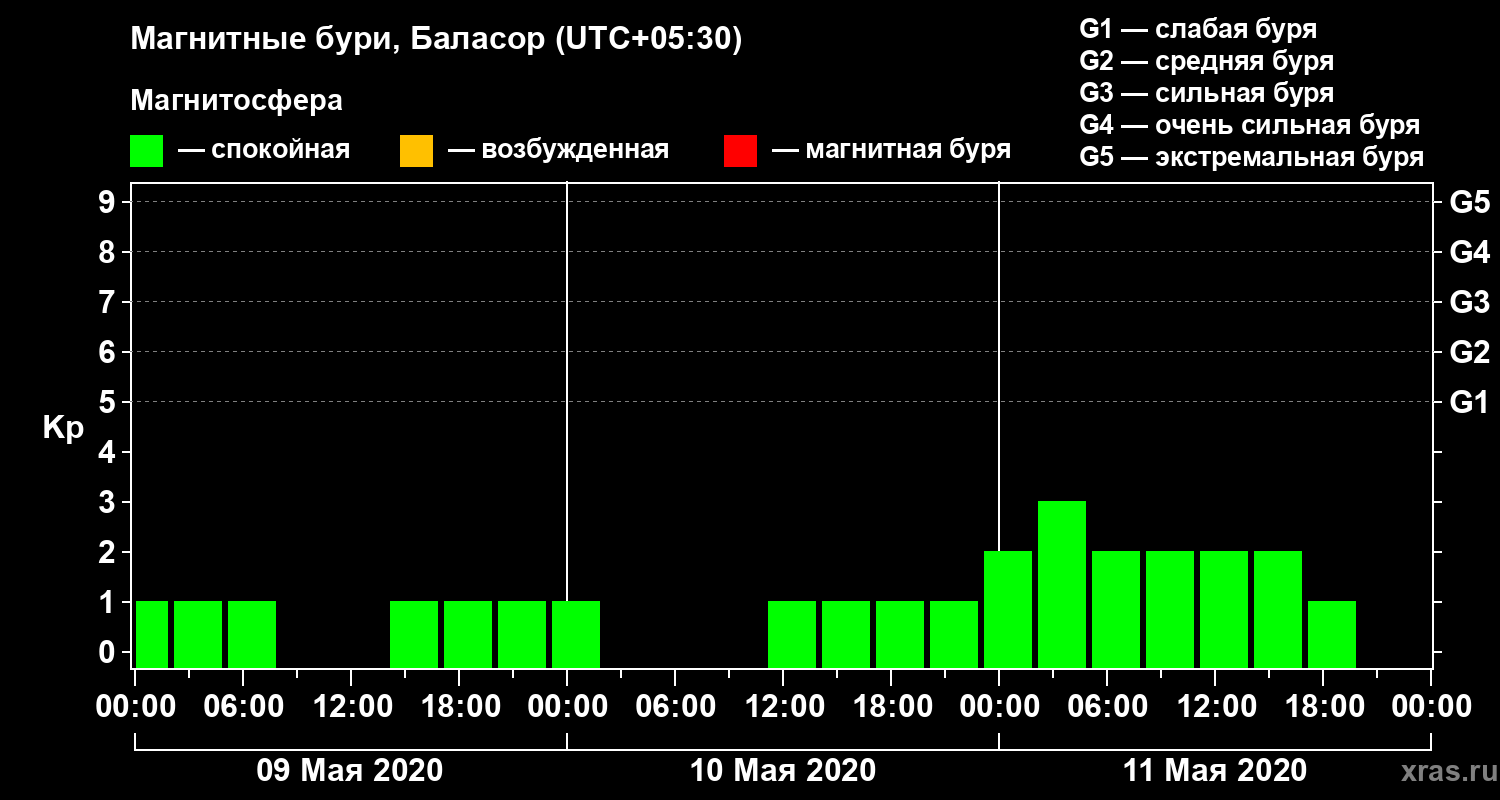Viewport: 1500px width, 800px height.
Task: Click the 'магнитная буря' legend text
Action: (908, 151)
